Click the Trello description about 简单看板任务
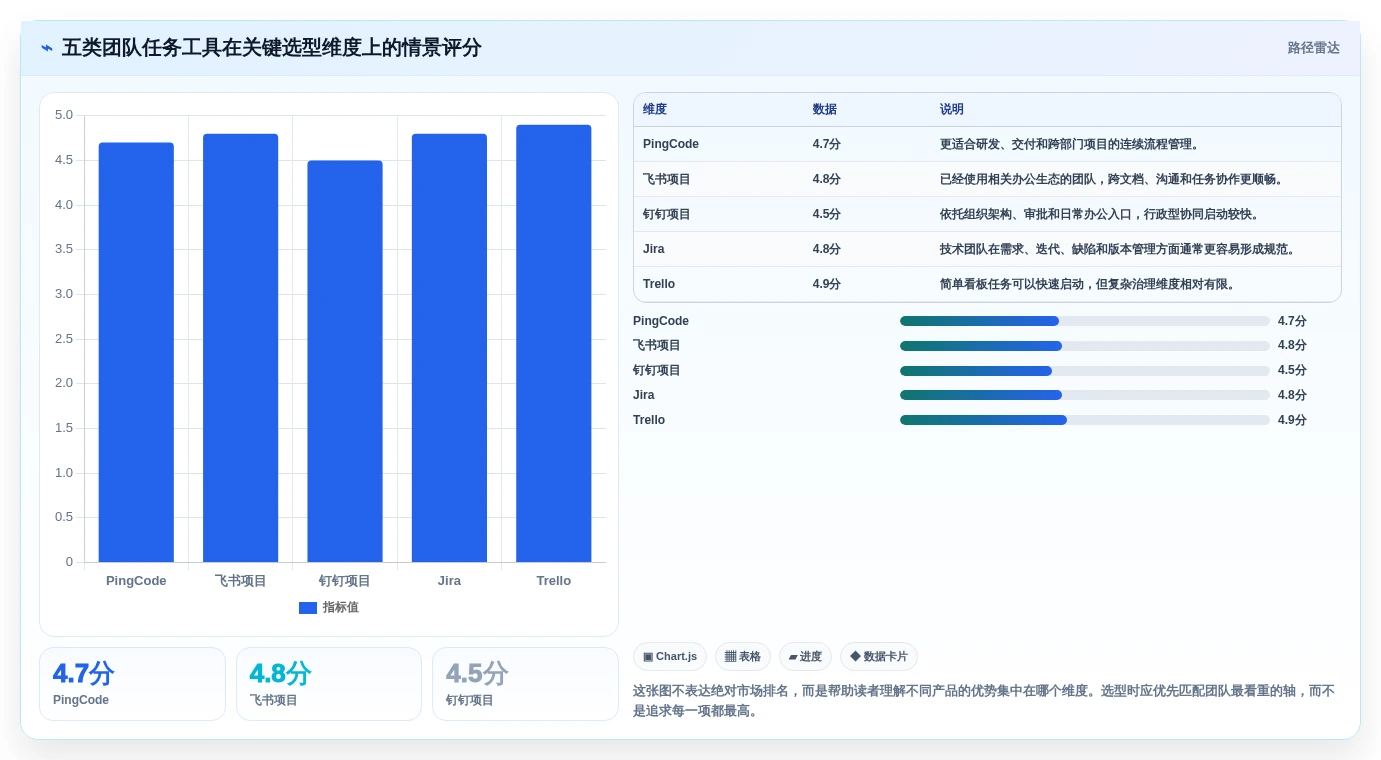The image size is (1381, 760). click(x=1090, y=284)
